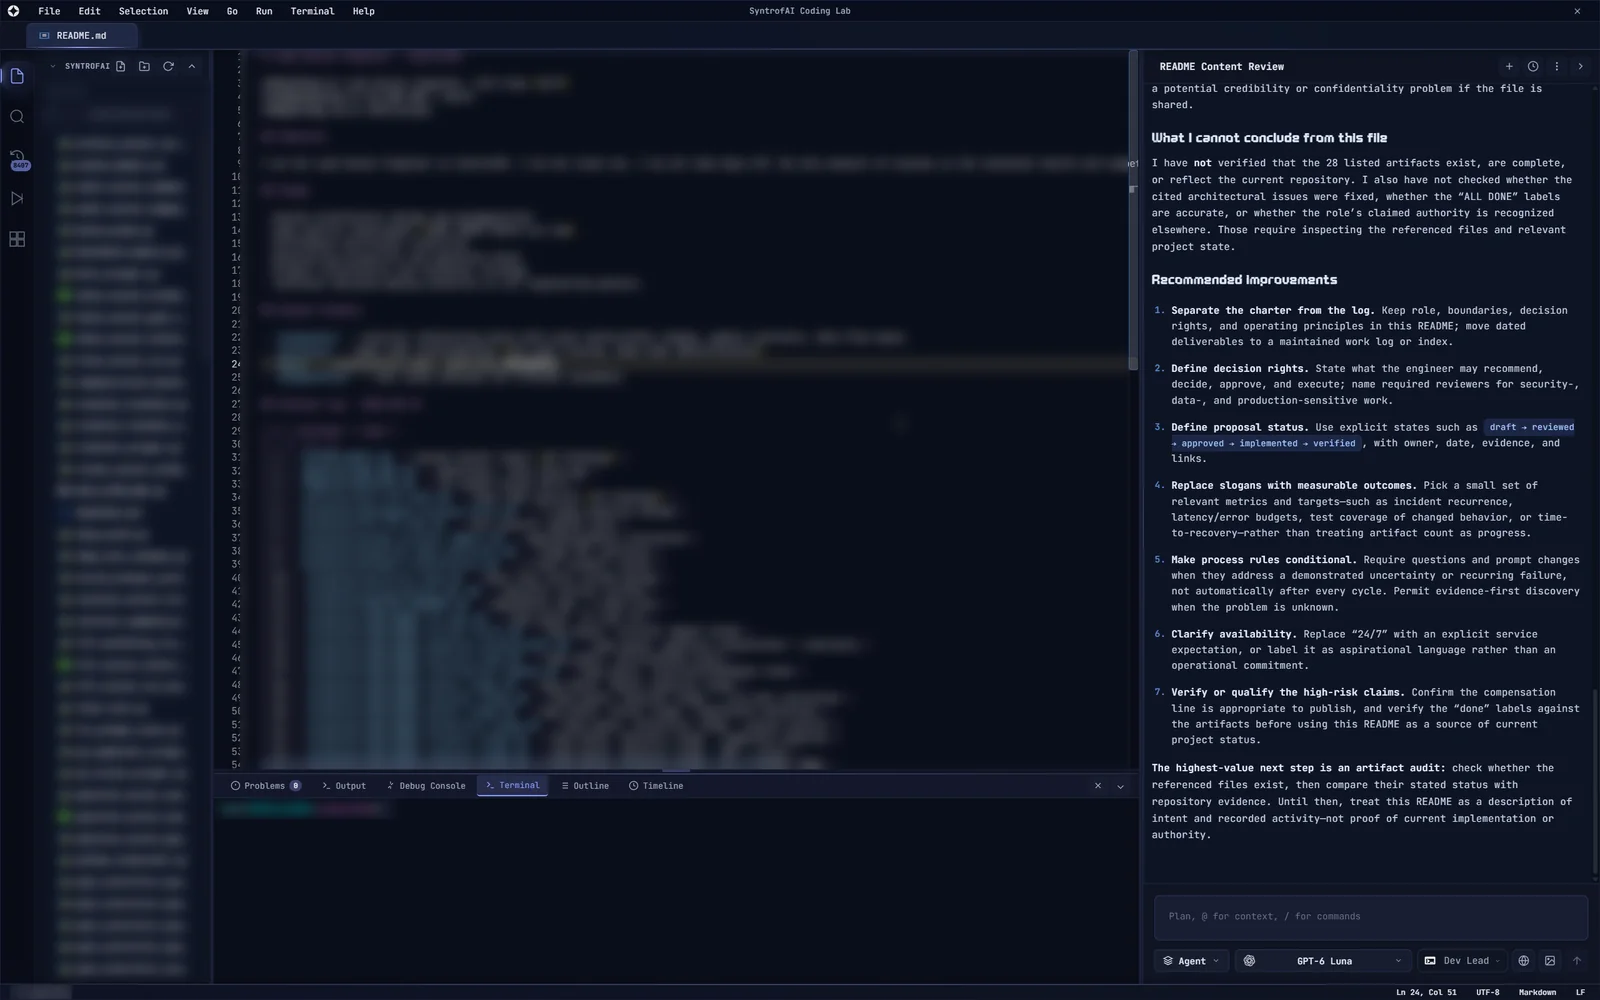1600x1000 pixels.
Task: Click the UTF-8 encoding status entry
Action: tap(1488, 992)
